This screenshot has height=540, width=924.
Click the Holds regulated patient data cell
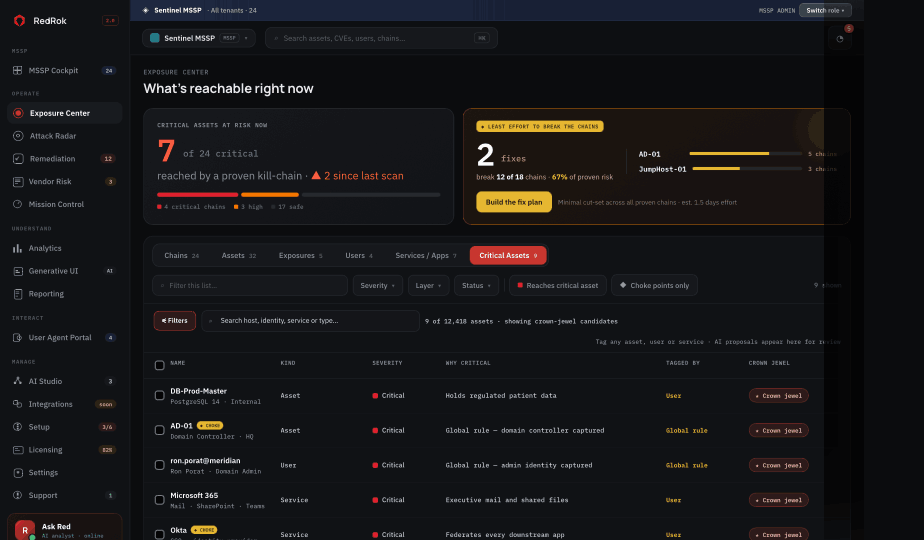[501, 396]
